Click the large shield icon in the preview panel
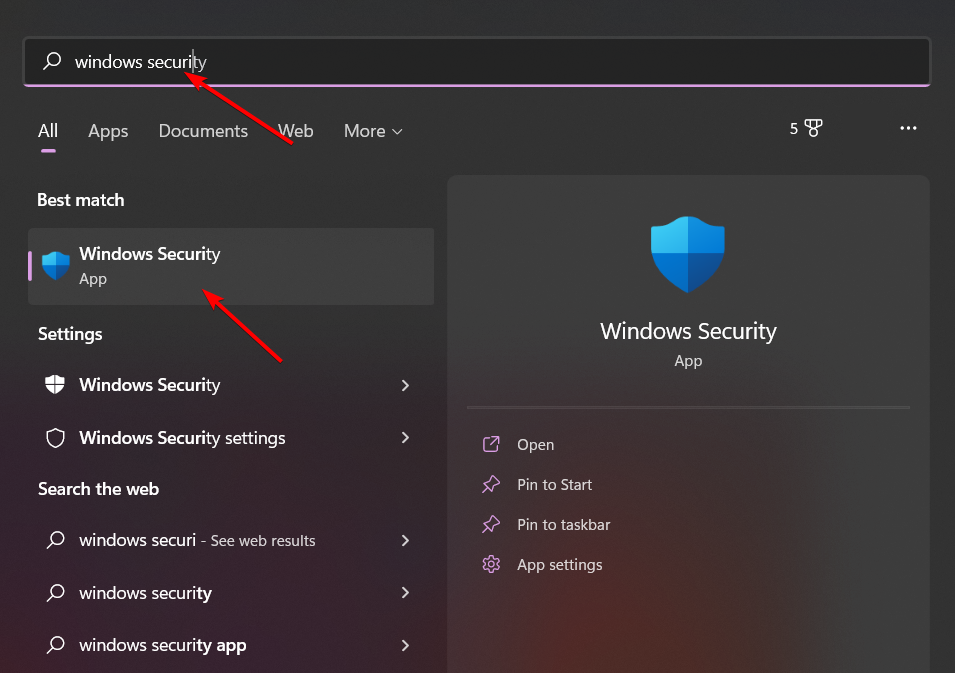 click(x=688, y=254)
